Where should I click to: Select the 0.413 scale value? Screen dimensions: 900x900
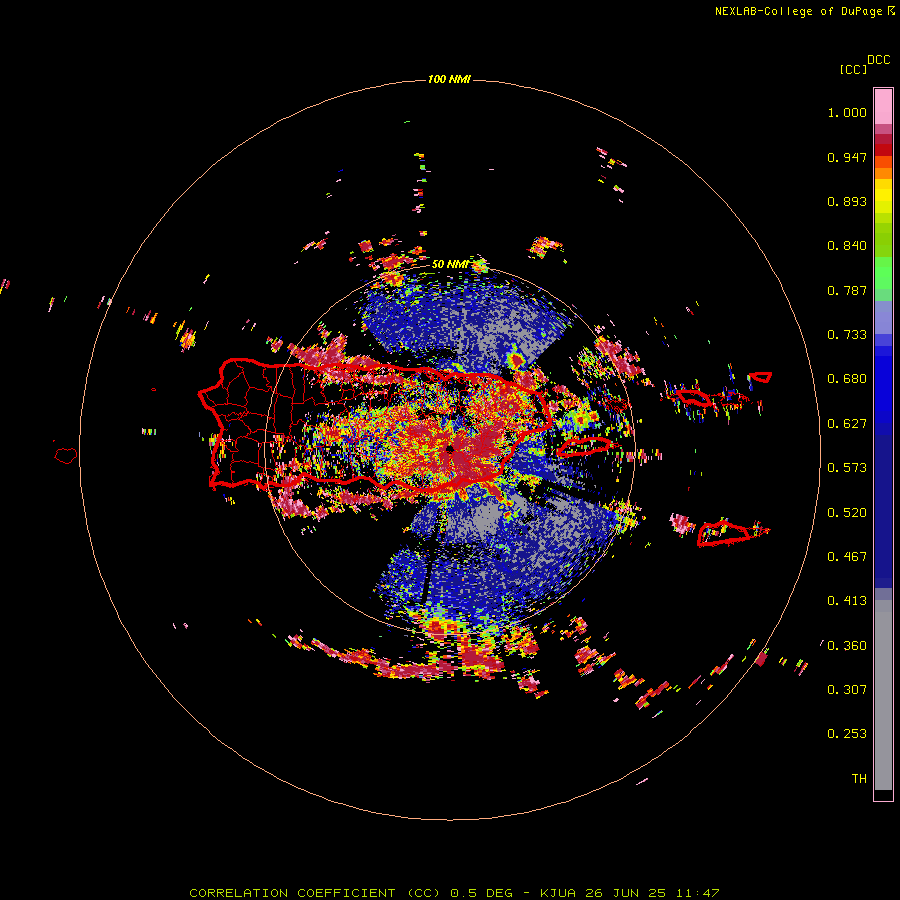847,601
